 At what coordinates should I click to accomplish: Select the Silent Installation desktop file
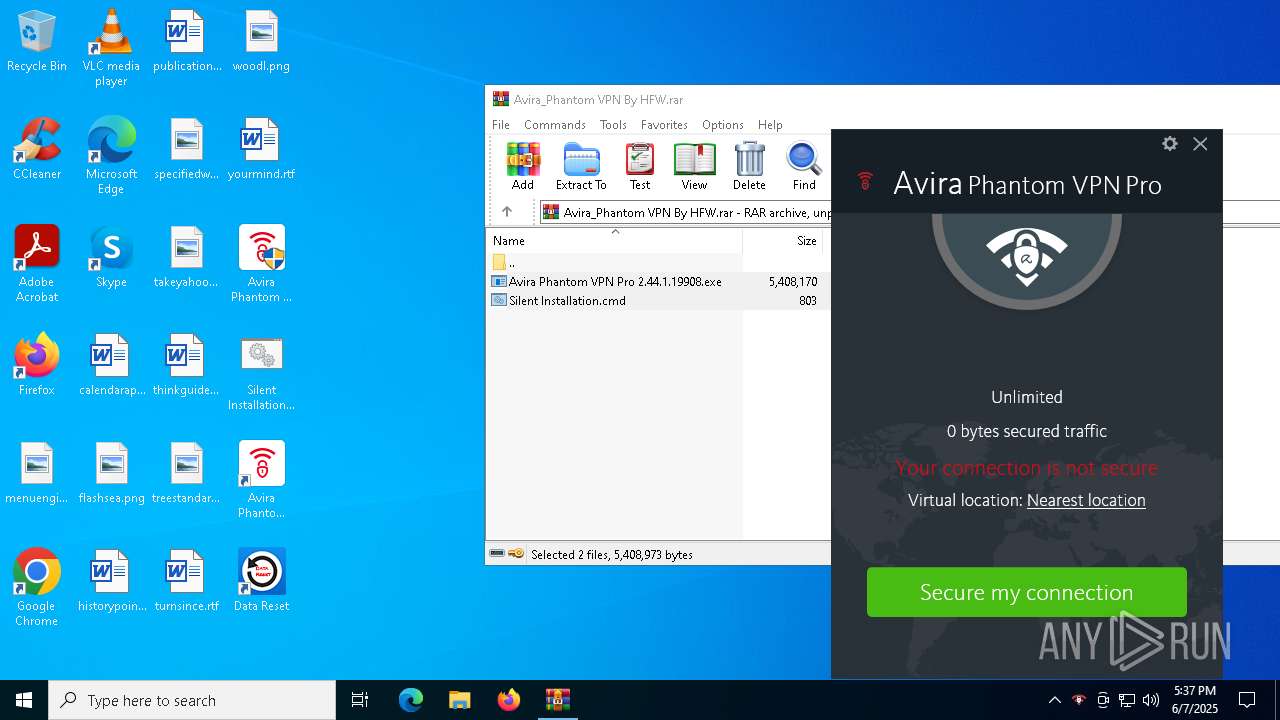pos(261,373)
